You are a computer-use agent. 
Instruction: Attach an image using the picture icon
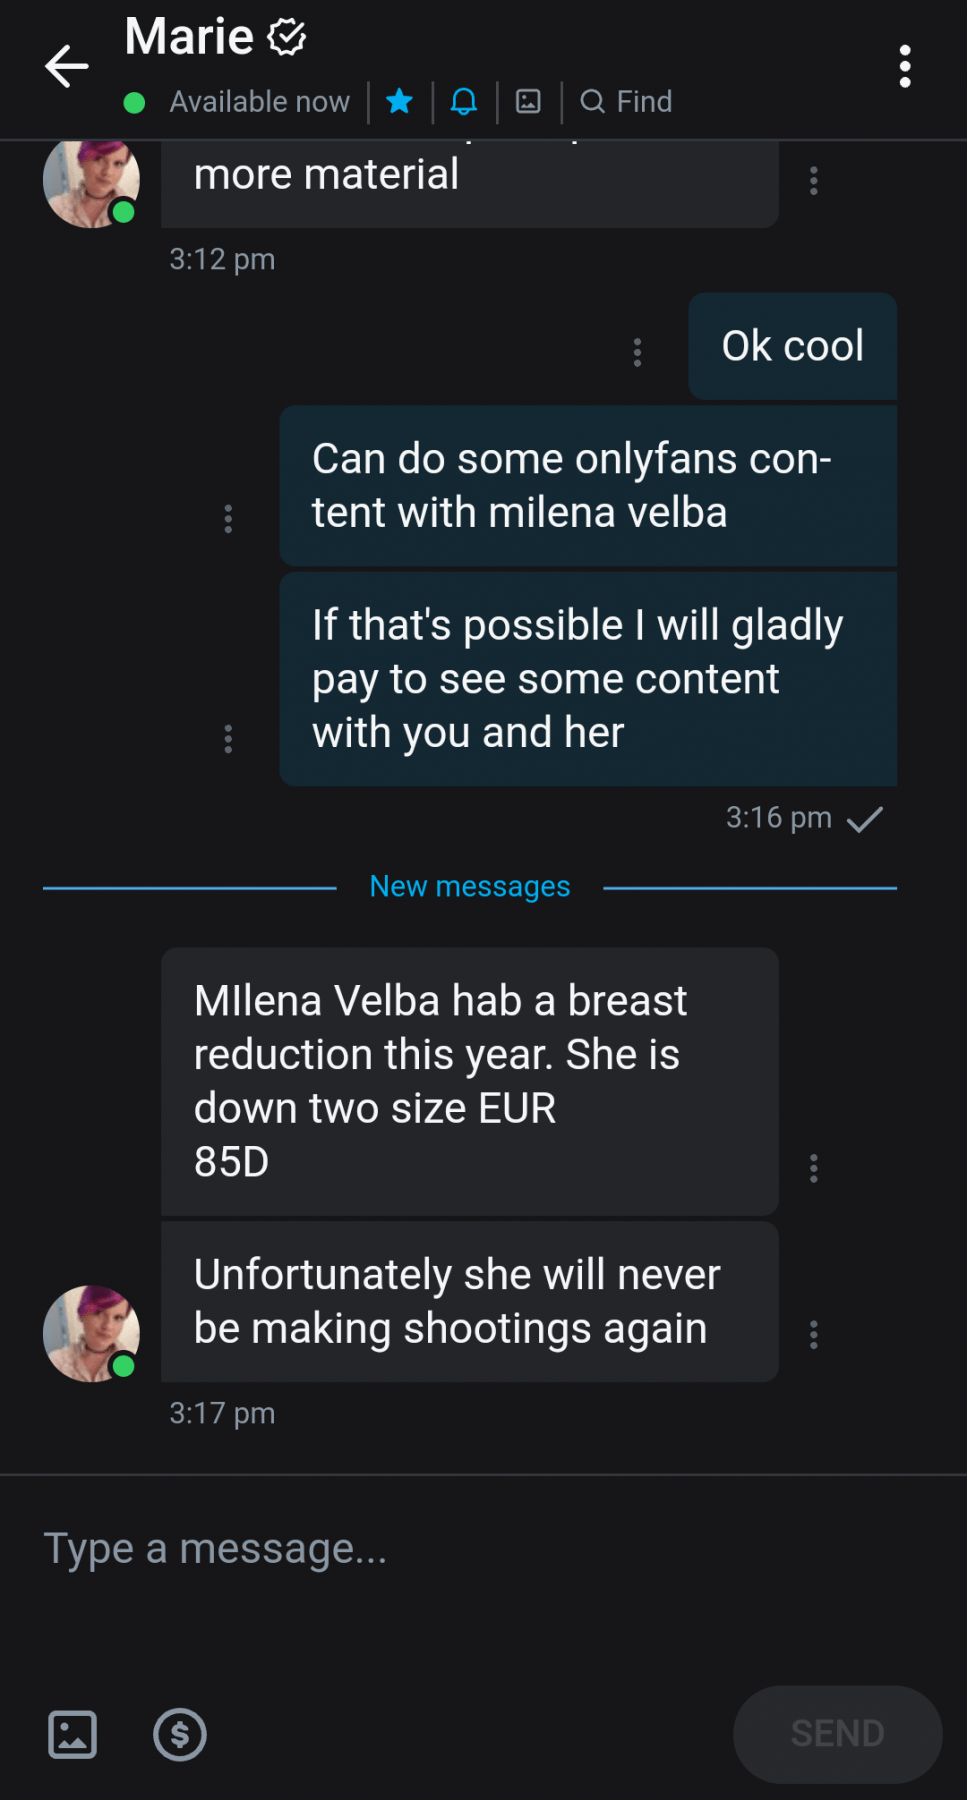[x=73, y=1734]
